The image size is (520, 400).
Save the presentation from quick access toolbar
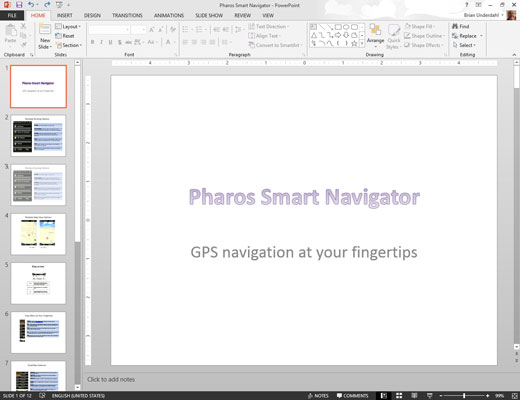coord(19,5)
